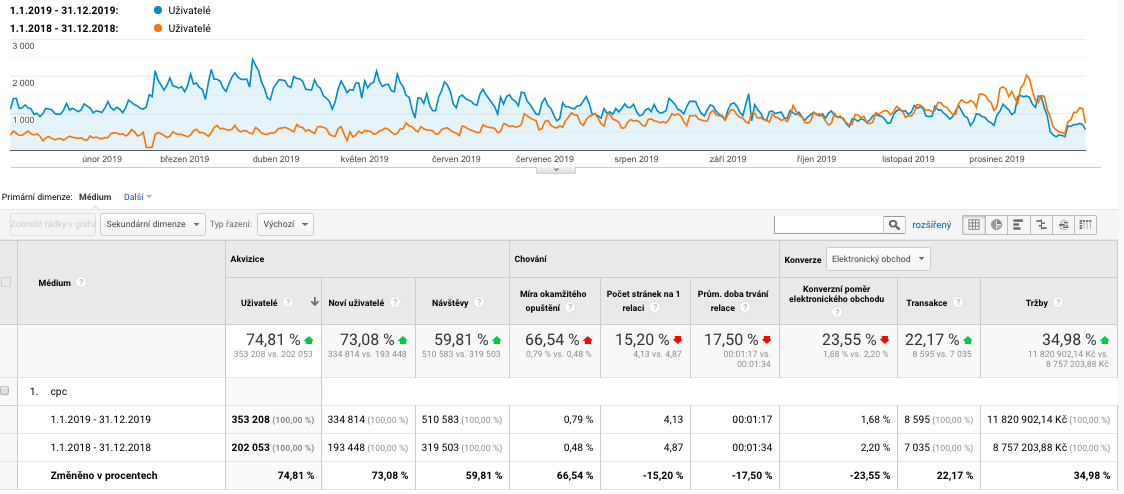Tick the checkbox for cpc row

click(x=5, y=391)
